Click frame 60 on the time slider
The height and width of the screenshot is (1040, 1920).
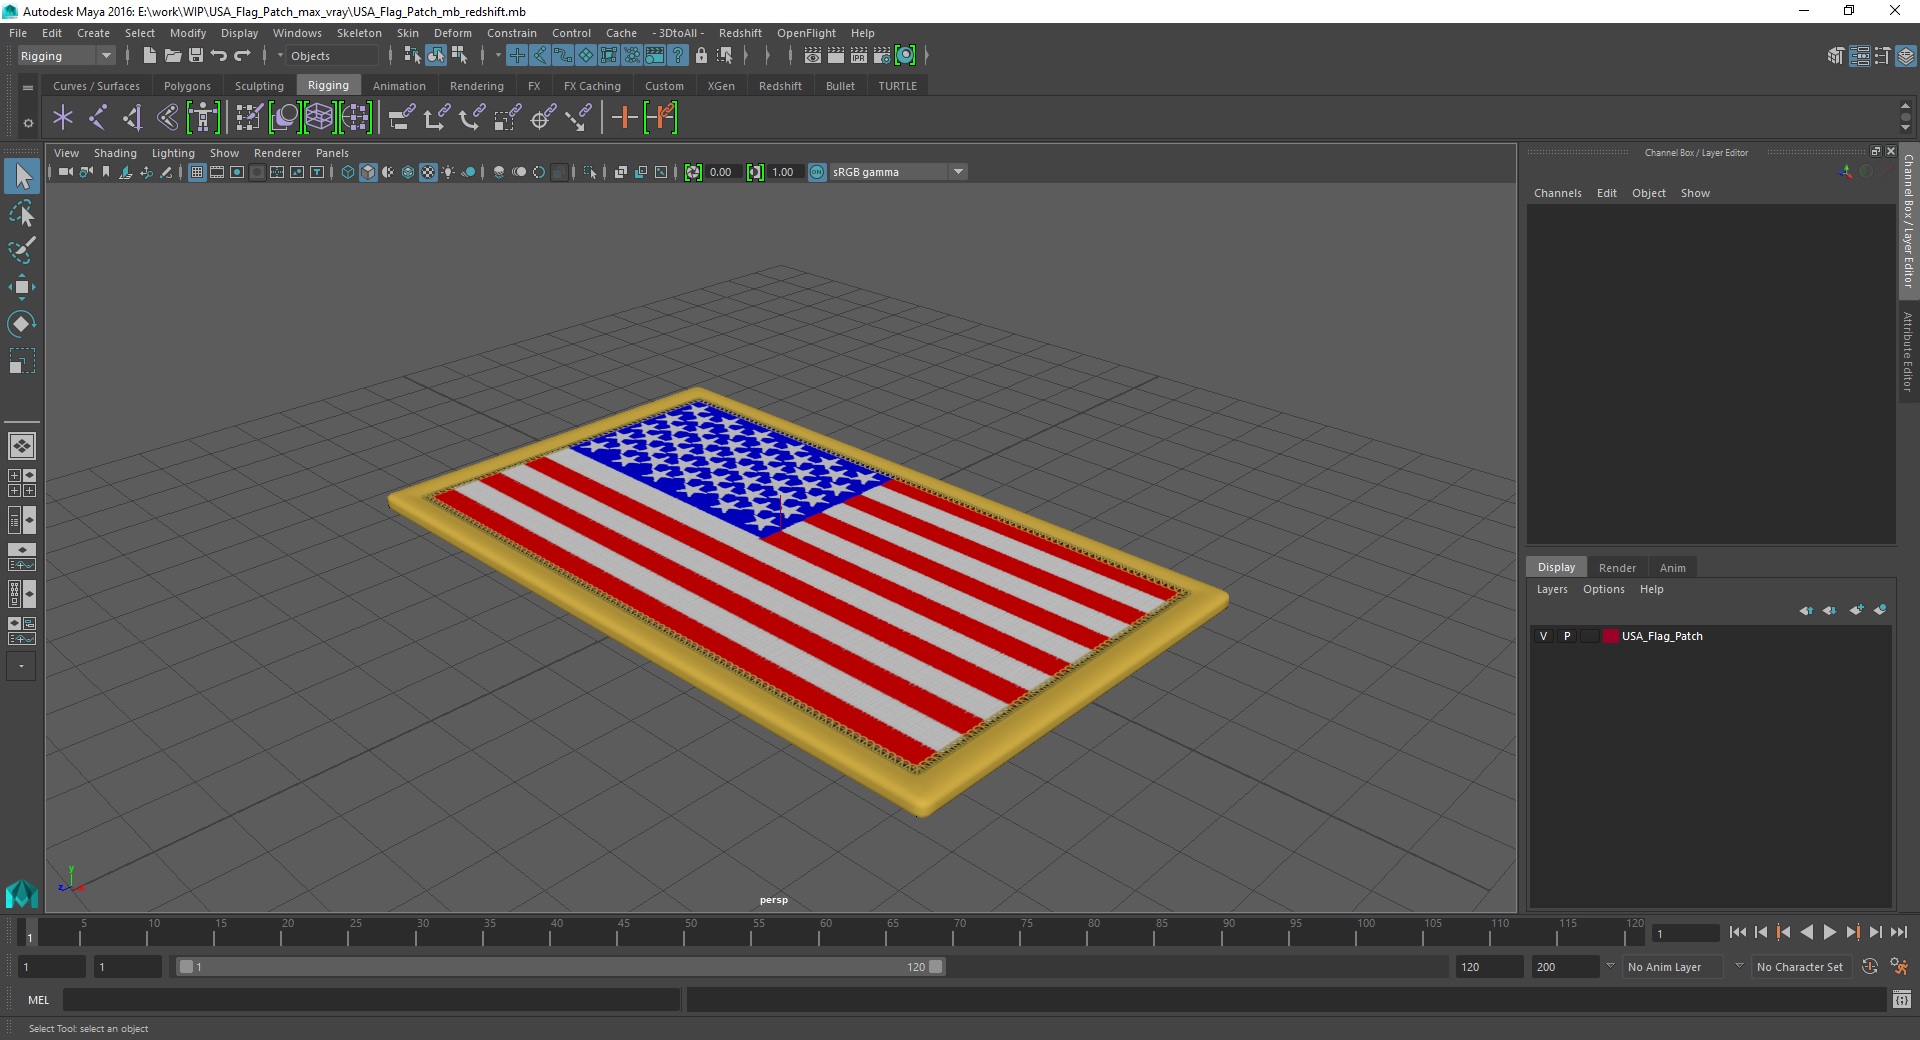pos(825,932)
